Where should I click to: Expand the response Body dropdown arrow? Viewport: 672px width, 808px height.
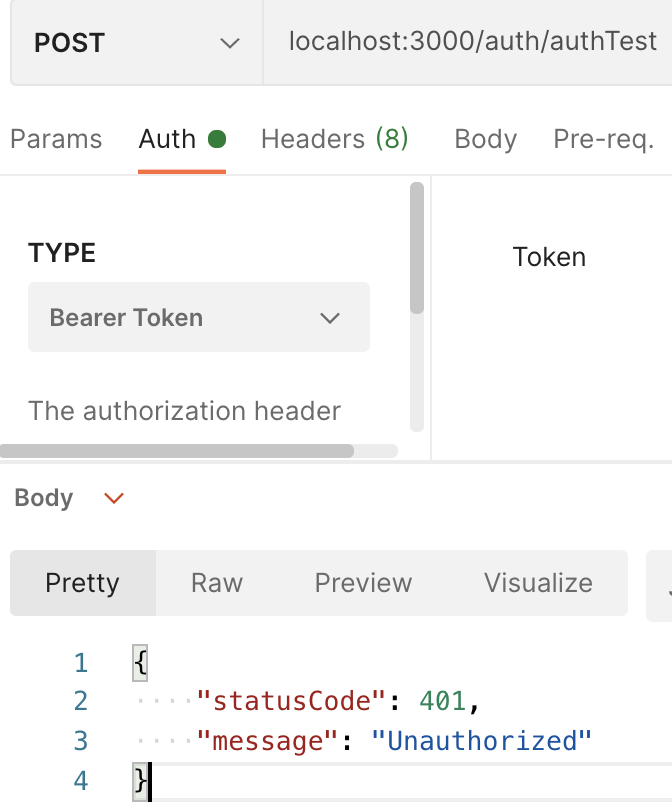coord(114,498)
